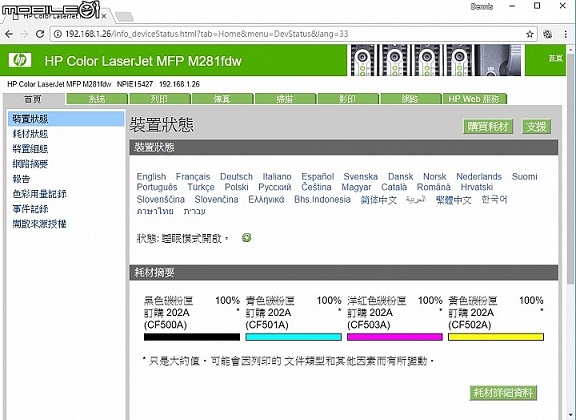Viewport: 576px width, 420px height.
Task: Switch to the 系統 tab
Action: pyautogui.click(x=97, y=99)
